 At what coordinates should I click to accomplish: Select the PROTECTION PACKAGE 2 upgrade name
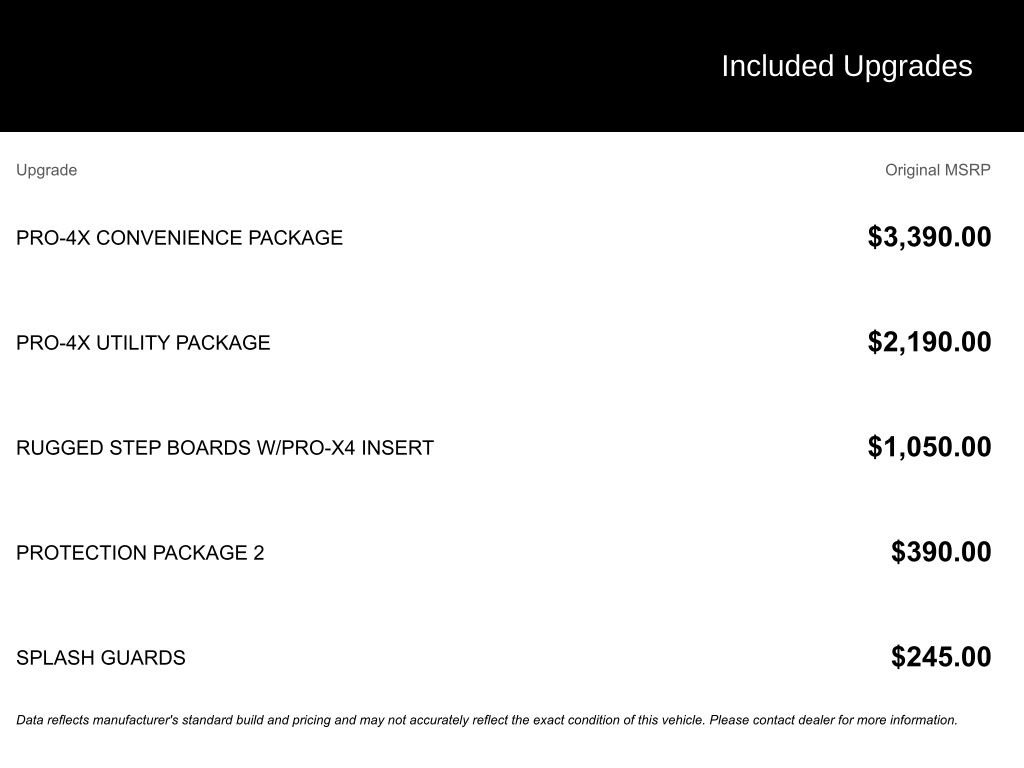[x=140, y=553]
